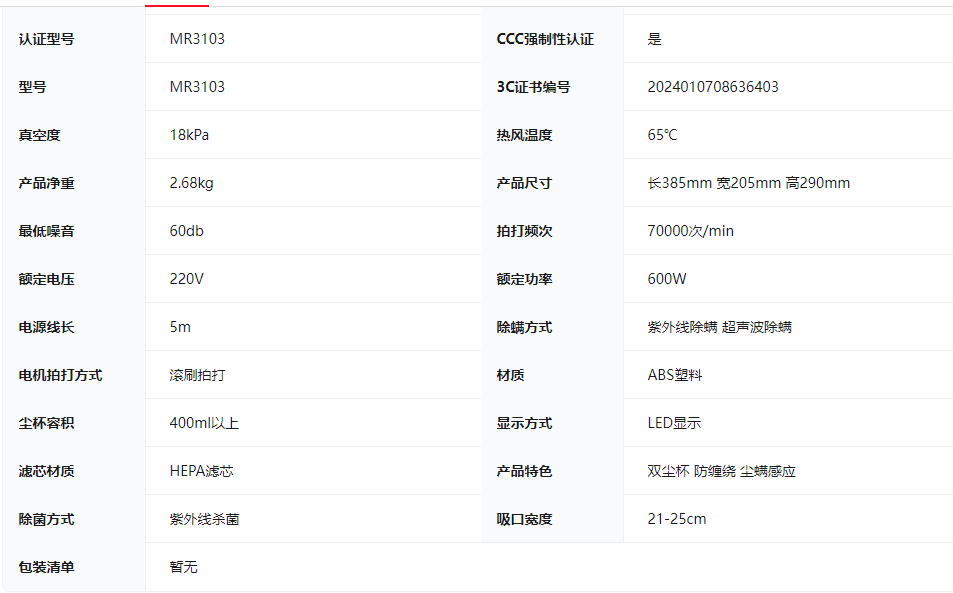Select the 60db 最低噪音 value
953x593 pixels.
click(x=186, y=231)
